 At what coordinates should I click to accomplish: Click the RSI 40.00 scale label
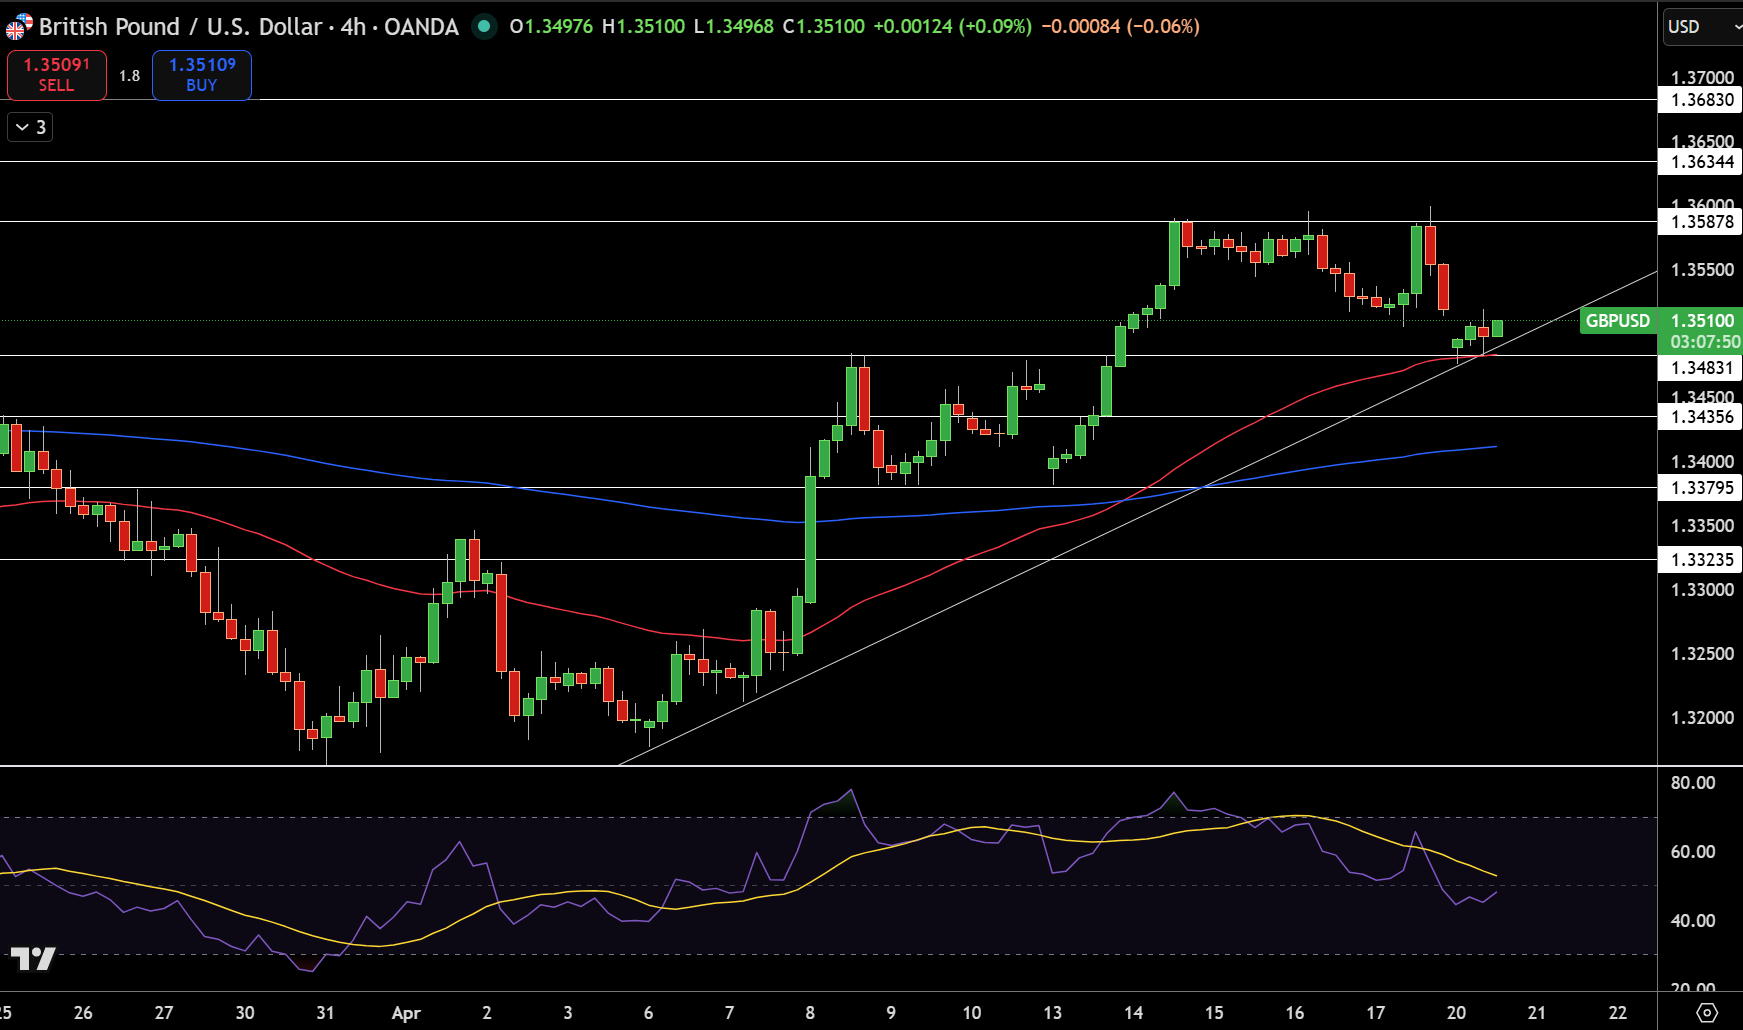pyautogui.click(x=1693, y=921)
